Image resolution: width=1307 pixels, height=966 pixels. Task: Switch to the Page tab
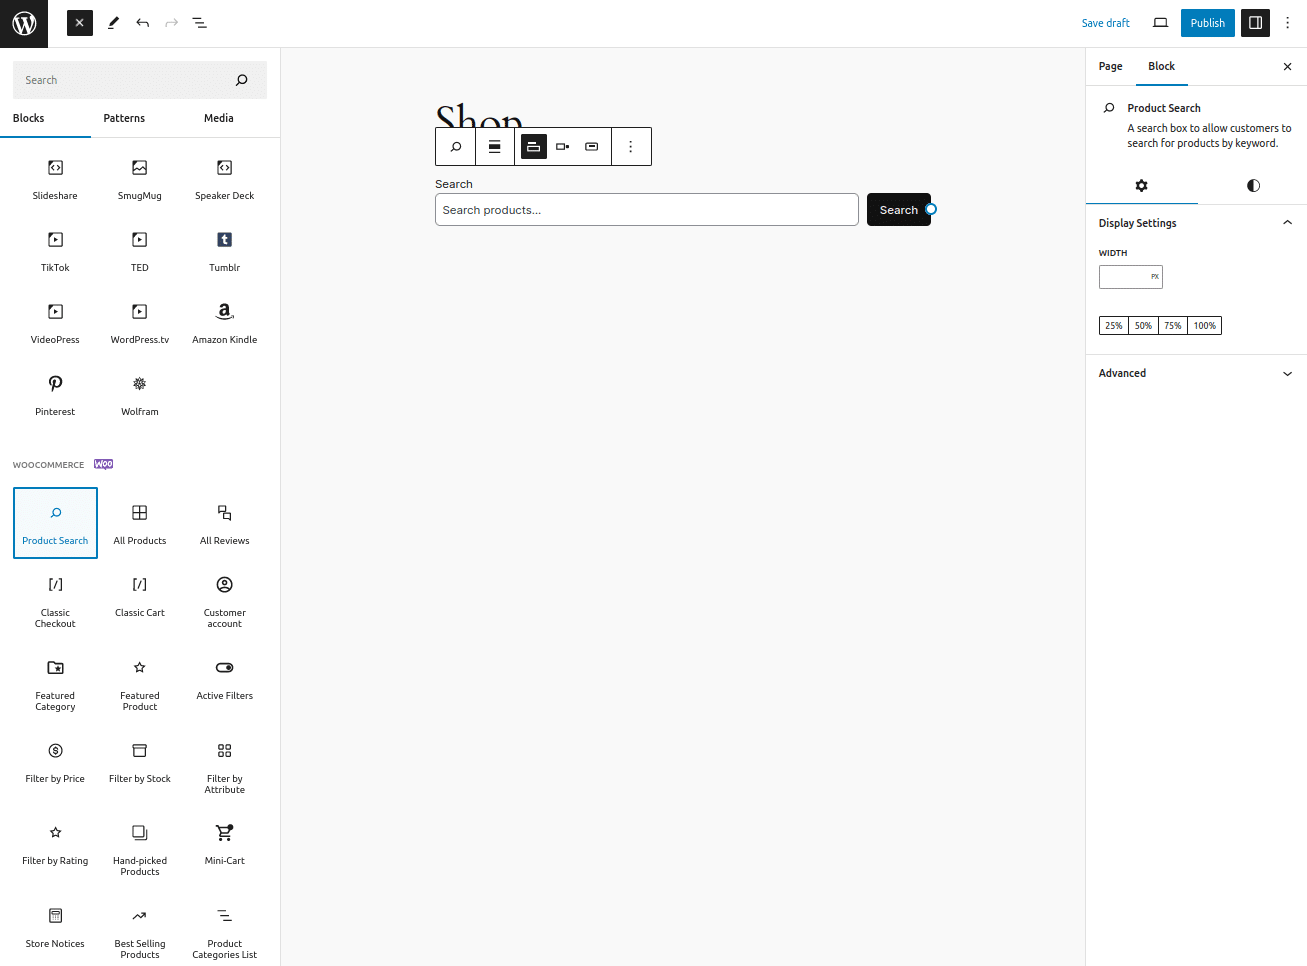1110,66
